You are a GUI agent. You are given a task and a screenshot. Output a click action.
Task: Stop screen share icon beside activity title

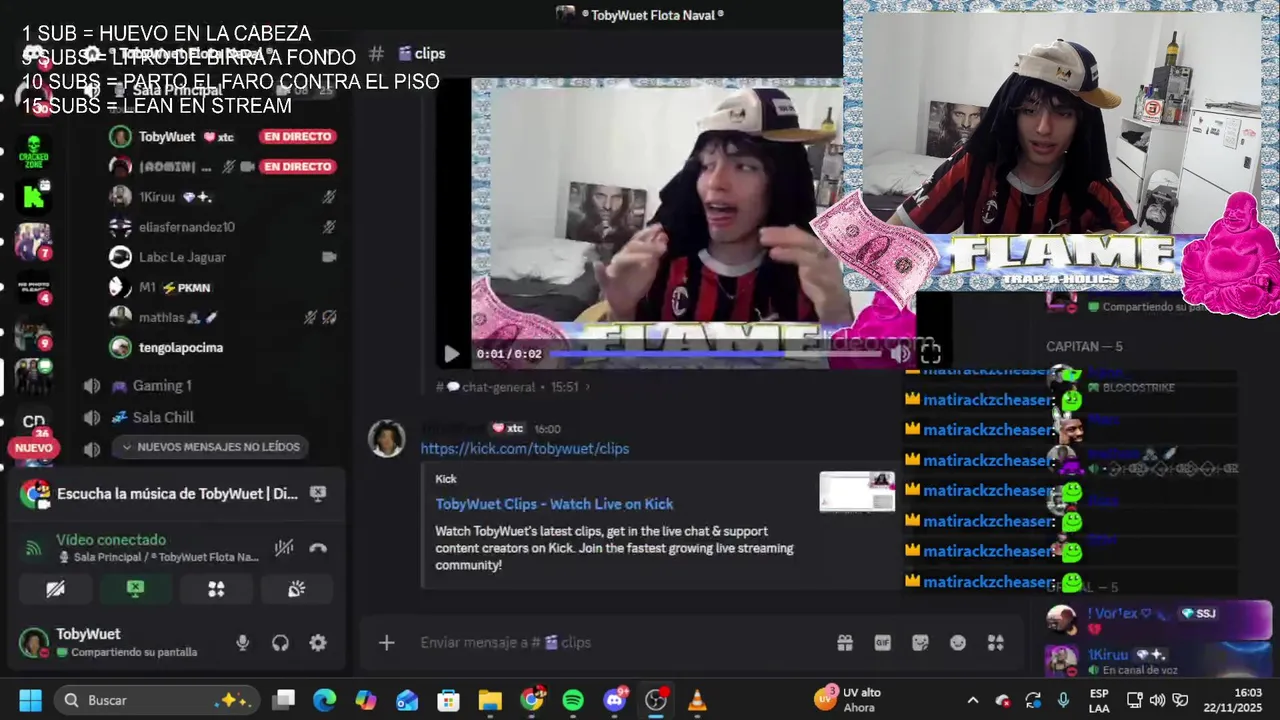(318, 493)
